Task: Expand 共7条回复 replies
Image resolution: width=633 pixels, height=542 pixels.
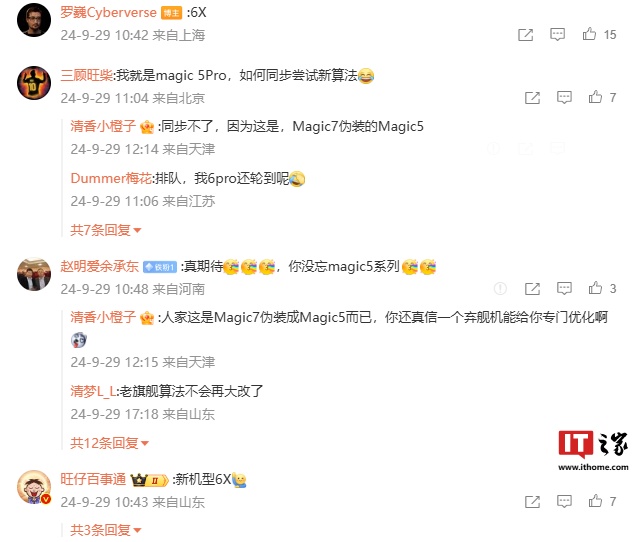Action: pos(106,230)
